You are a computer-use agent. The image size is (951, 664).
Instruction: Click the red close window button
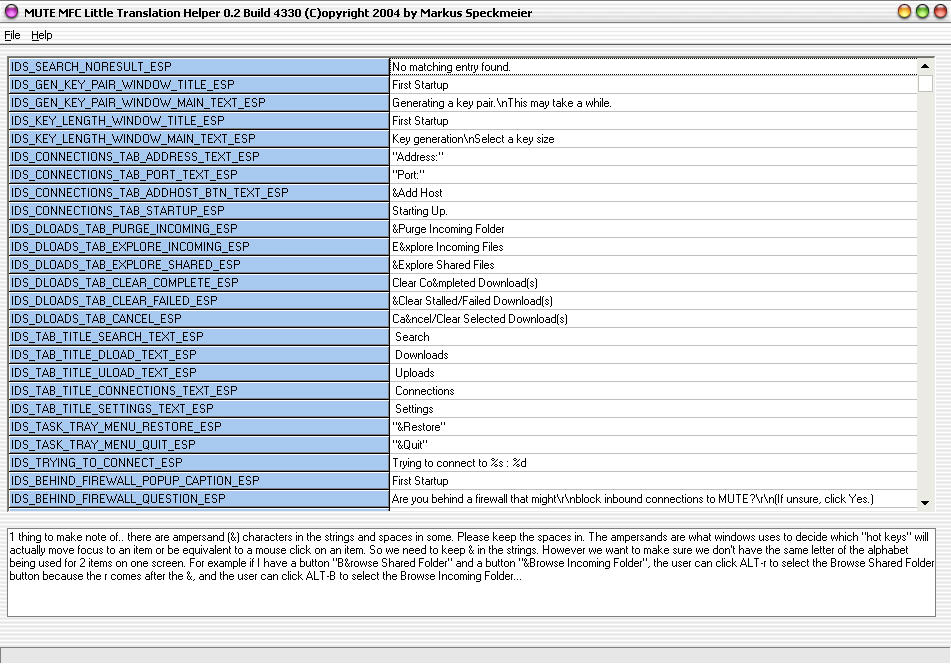[941, 12]
